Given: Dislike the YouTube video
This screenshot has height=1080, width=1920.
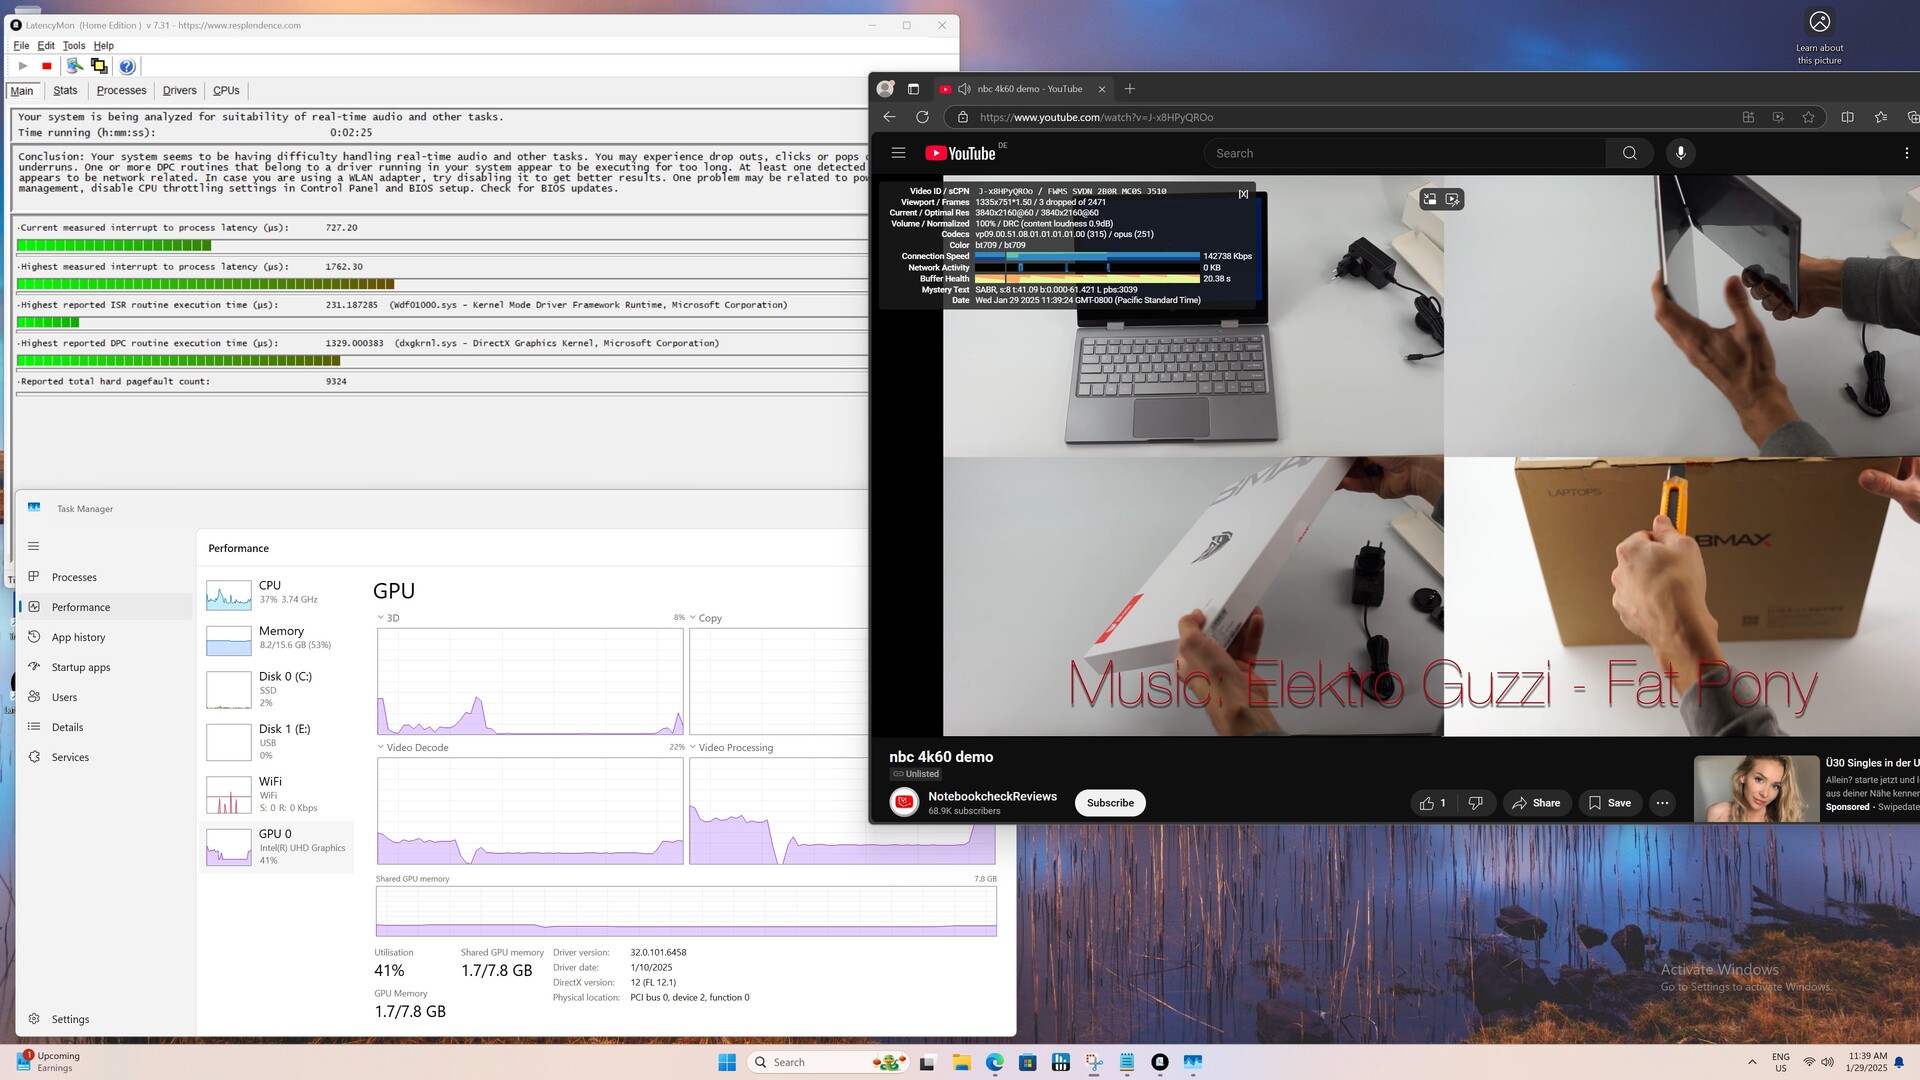Looking at the screenshot, I should [x=1475, y=803].
